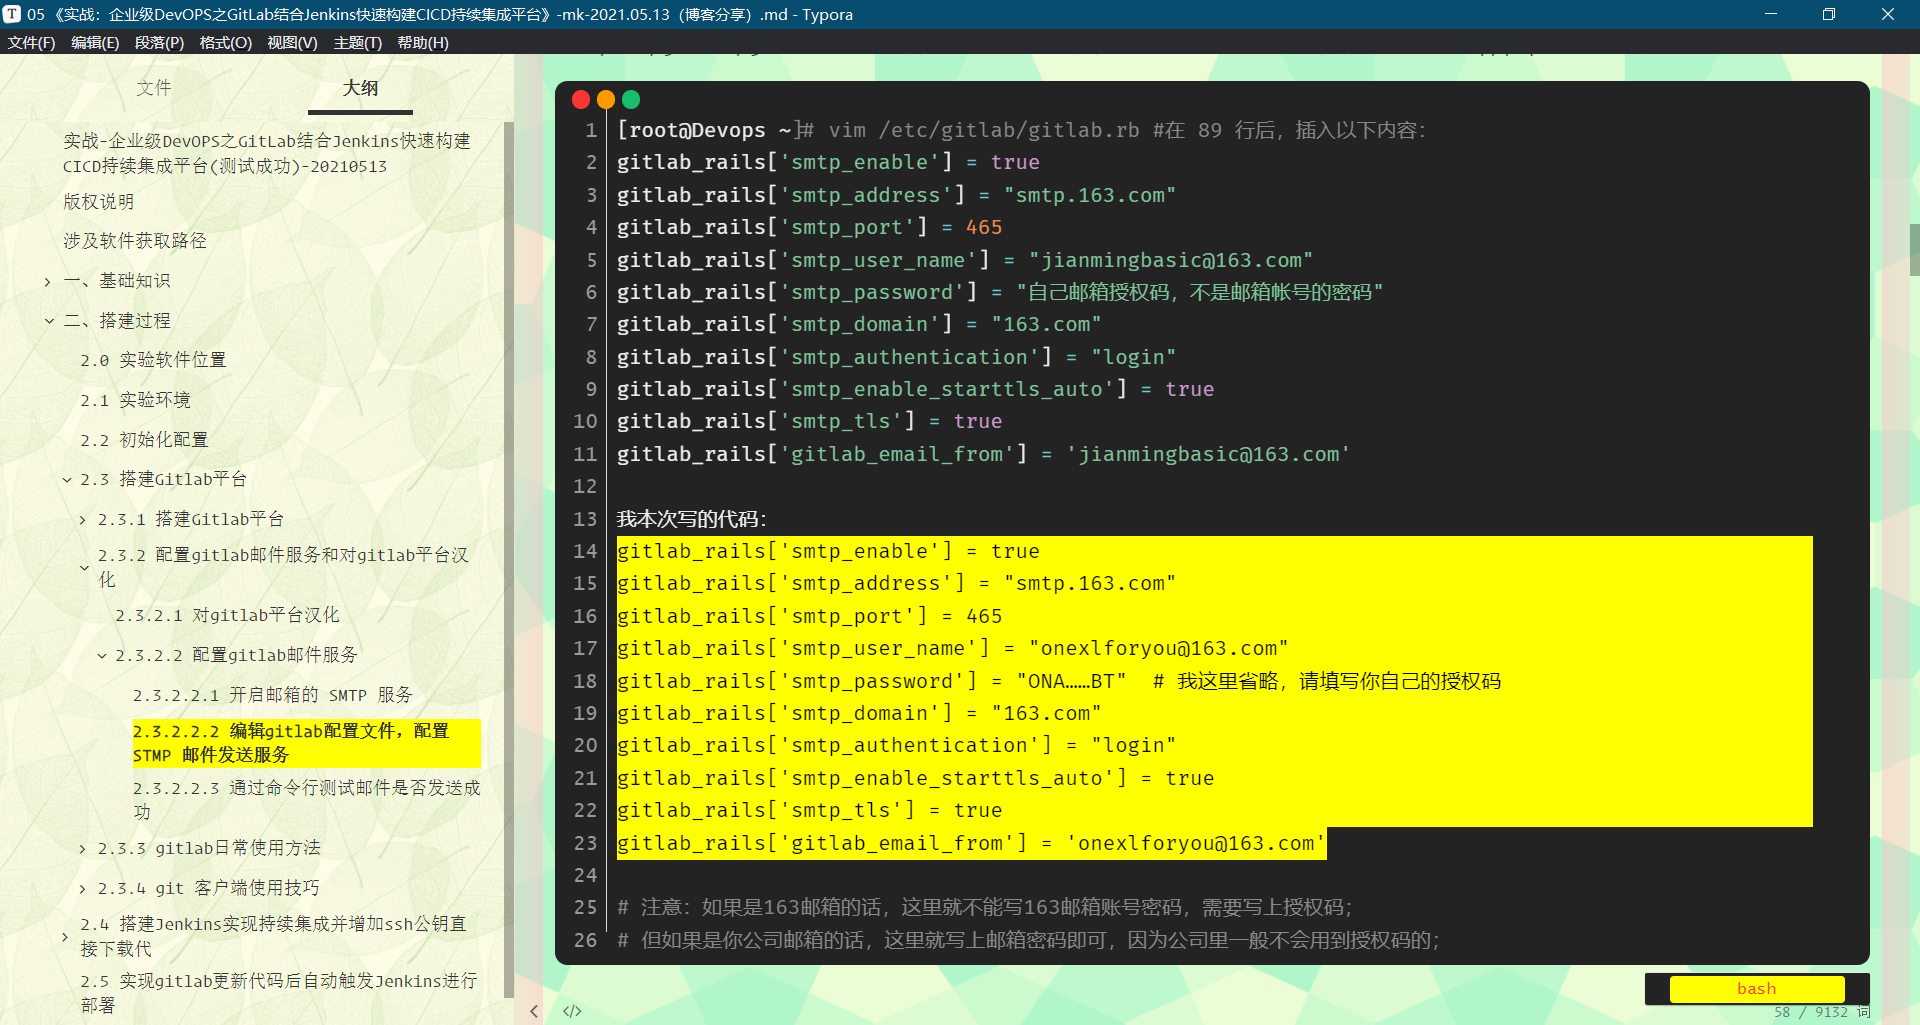Click code line 6 smtp_password text
Image resolution: width=1920 pixels, height=1025 pixels.
[x=1000, y=292]
